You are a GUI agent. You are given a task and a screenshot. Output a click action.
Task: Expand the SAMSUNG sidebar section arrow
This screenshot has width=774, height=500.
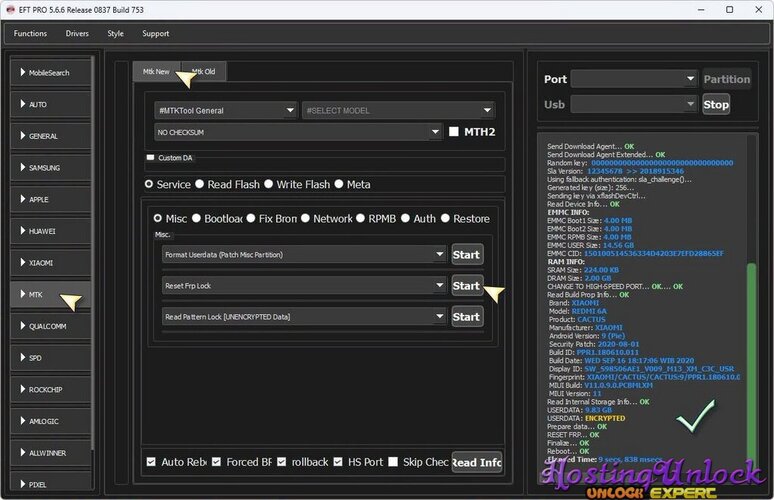coord(23,167)
